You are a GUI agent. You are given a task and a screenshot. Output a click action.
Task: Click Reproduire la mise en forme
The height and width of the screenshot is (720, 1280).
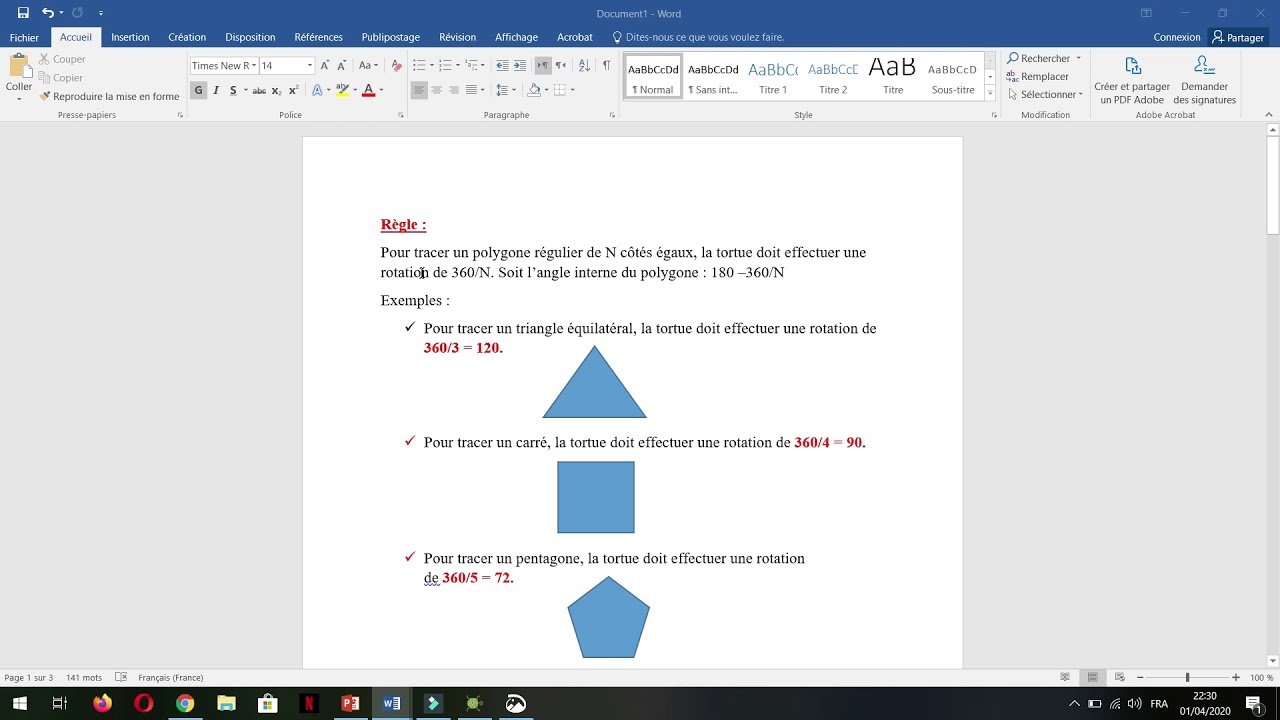pos(110,97)
